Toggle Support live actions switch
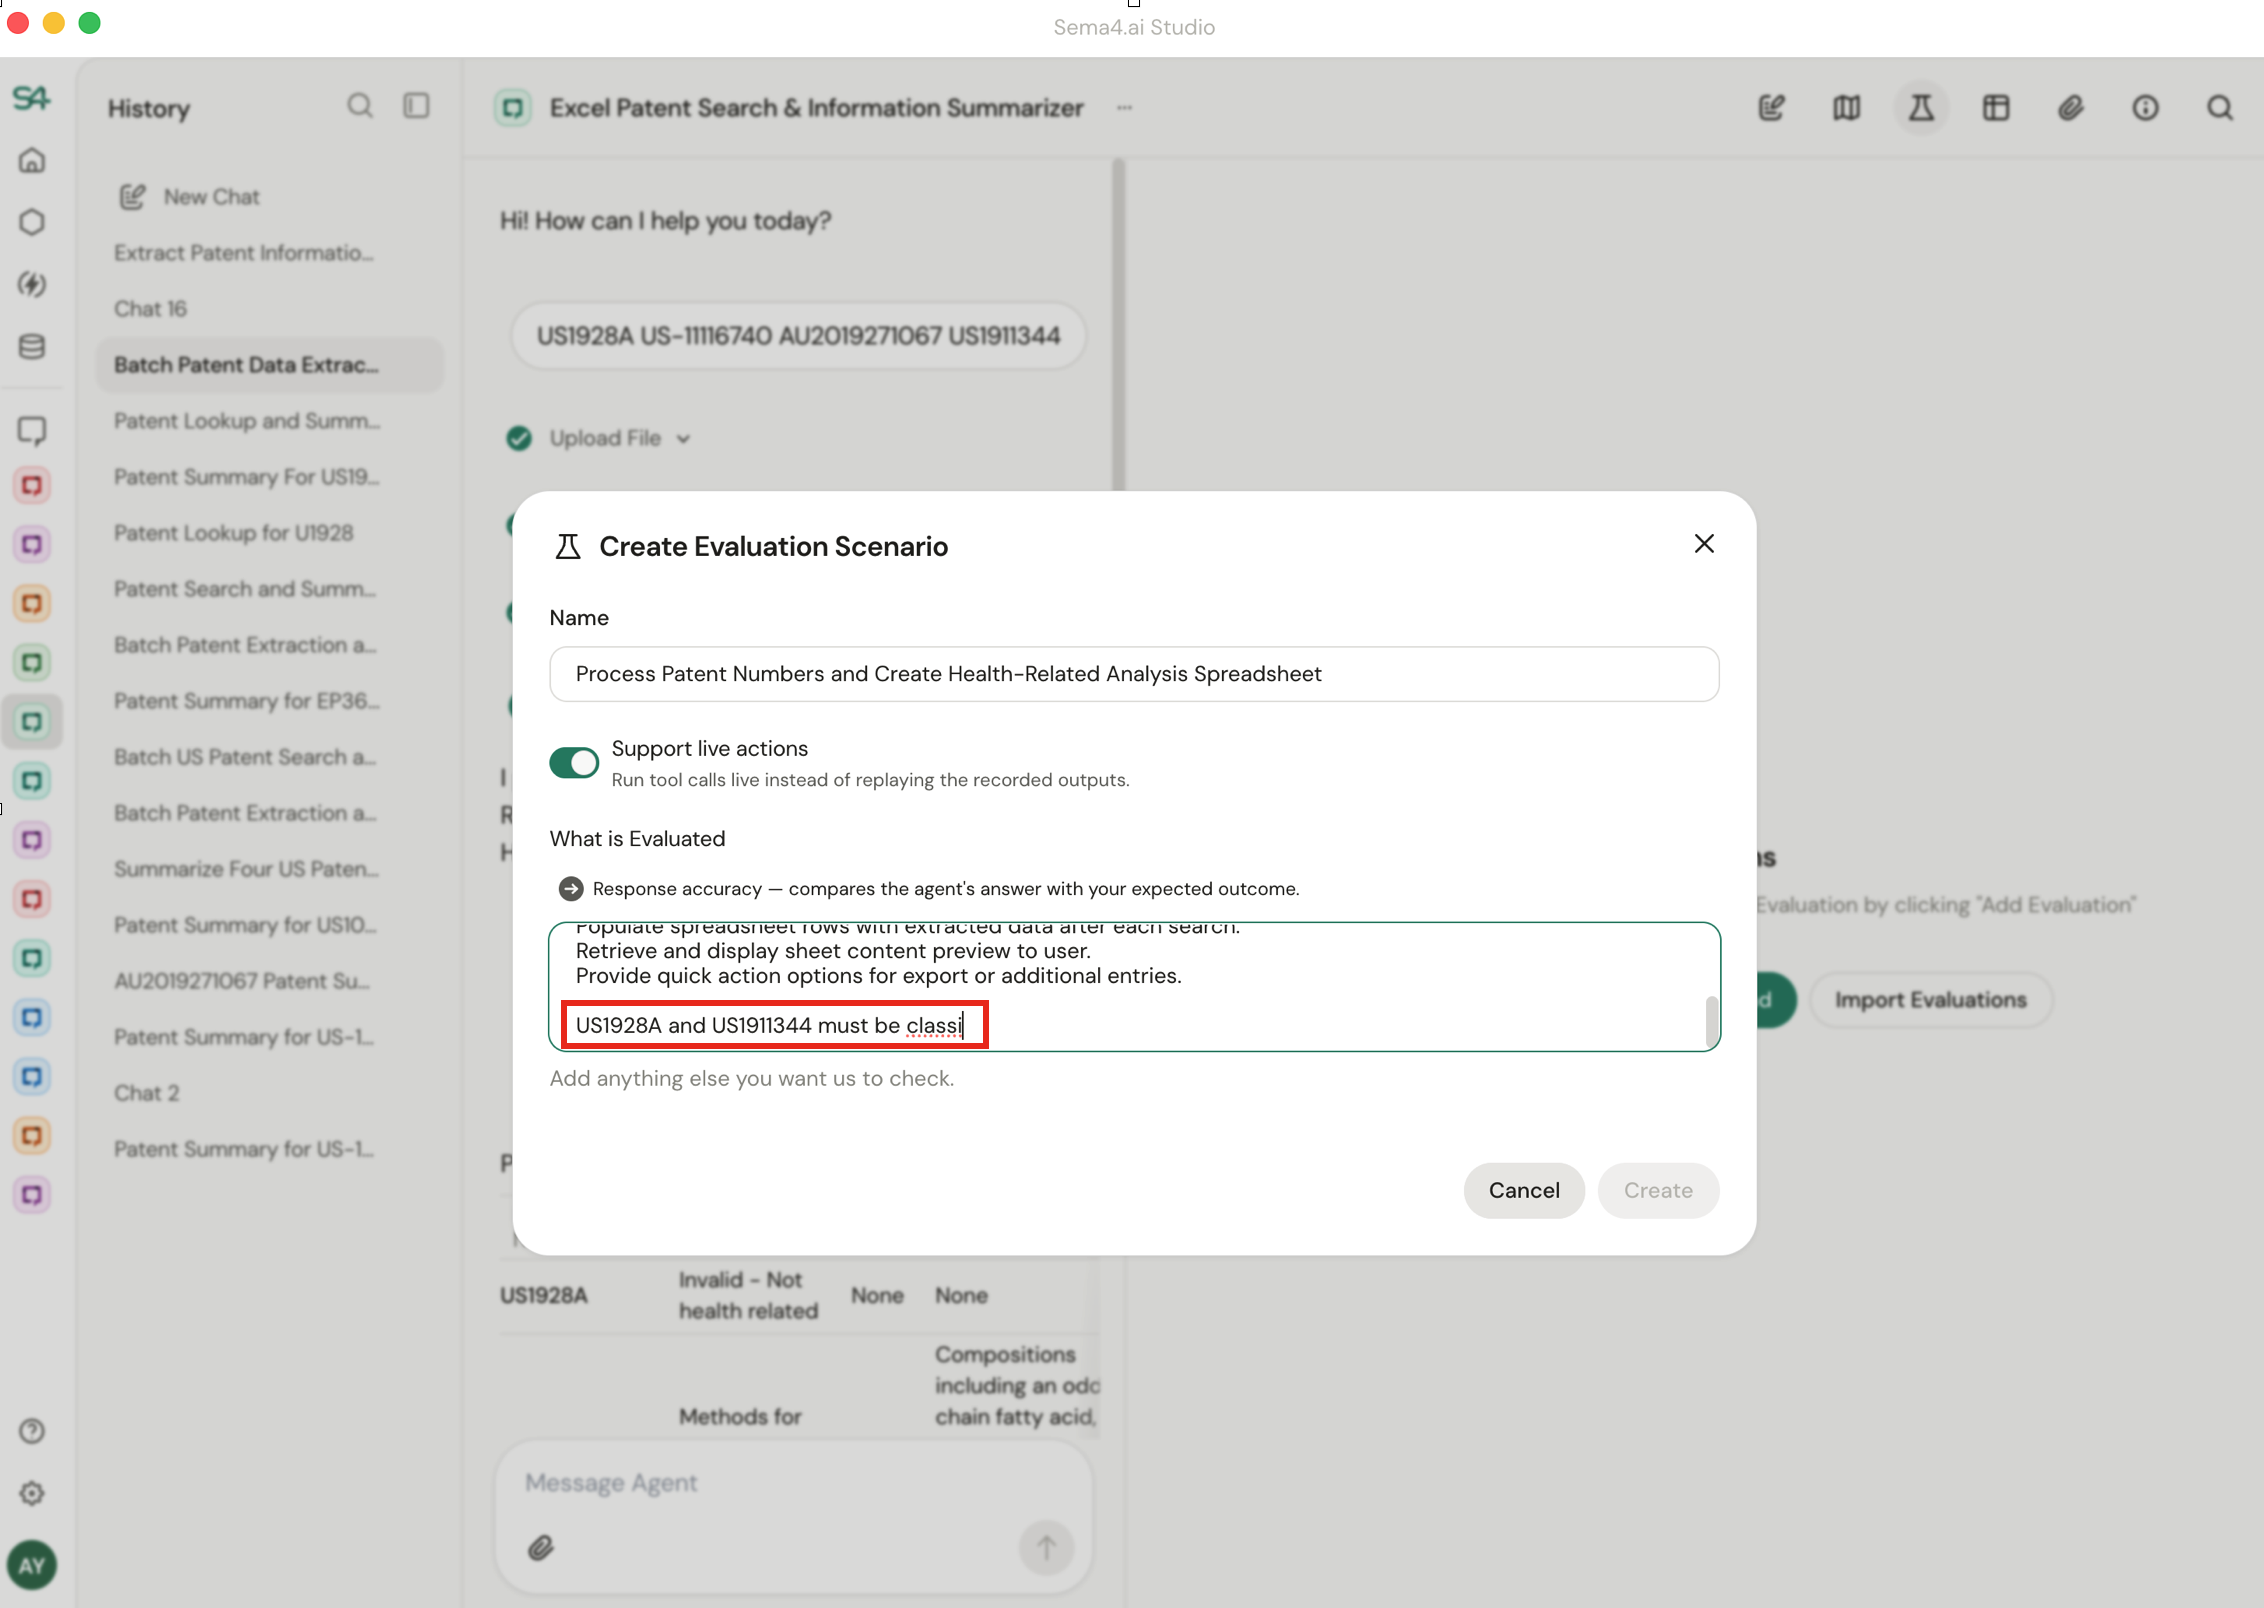 pyautogui.click(x=574, y=763)
